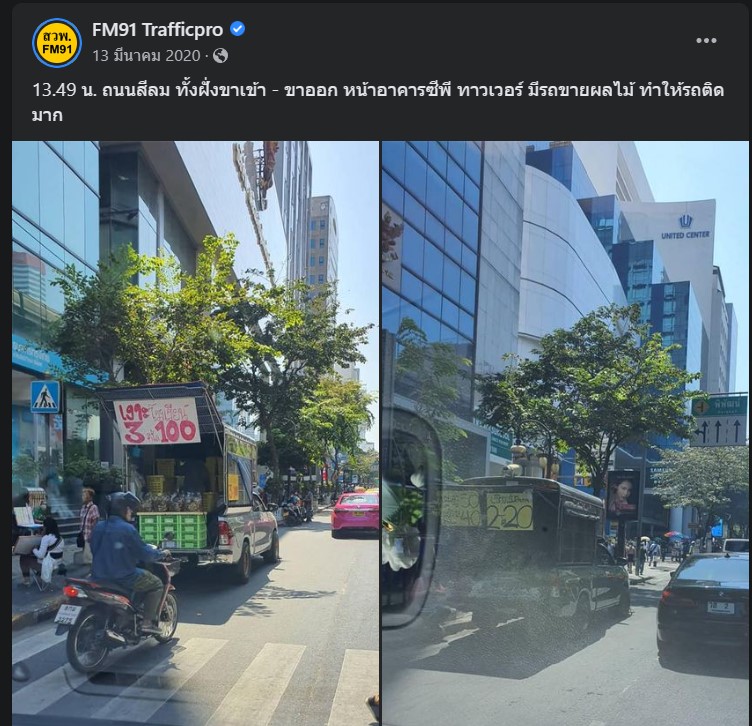Click the black sedan's license plate
The width and height of the screenshot is (752, 726).
pos(721,608)
